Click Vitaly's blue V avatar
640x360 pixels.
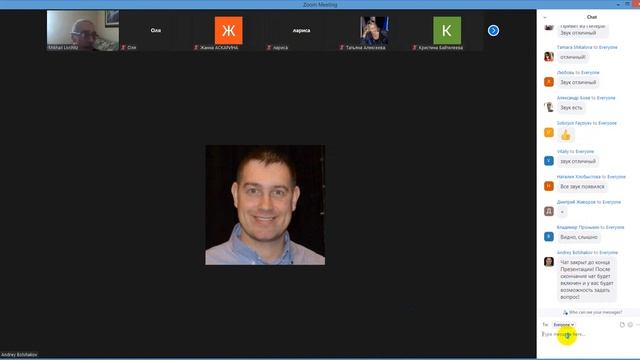(x=549, y=161)
